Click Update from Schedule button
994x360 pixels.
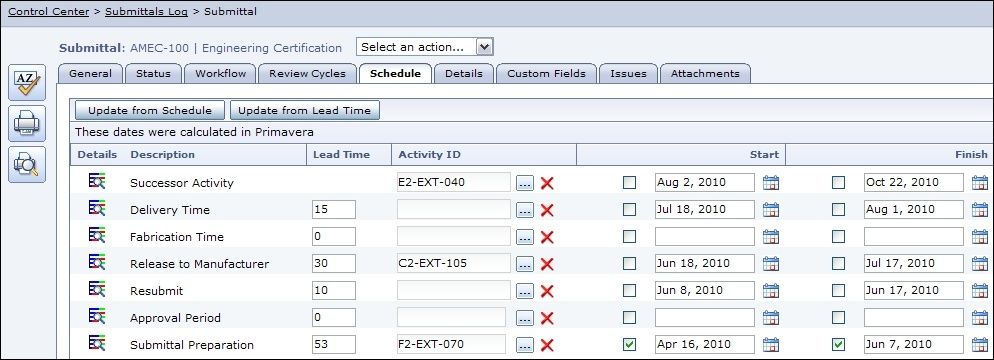click(x=150, y=110)
